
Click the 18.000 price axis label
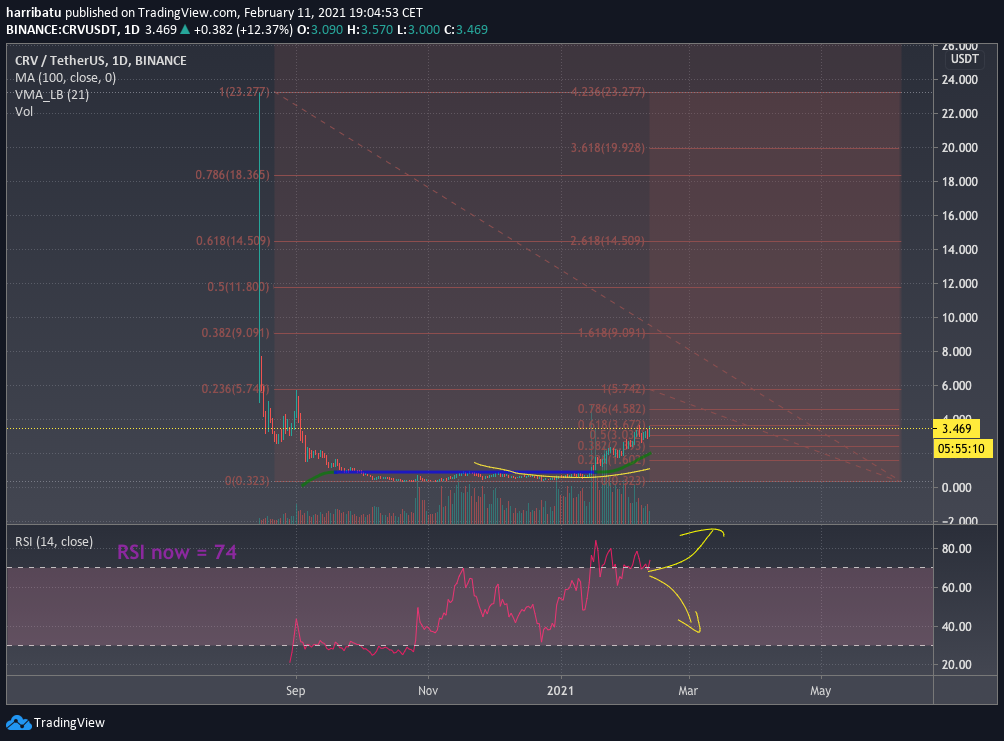point(959,181)
